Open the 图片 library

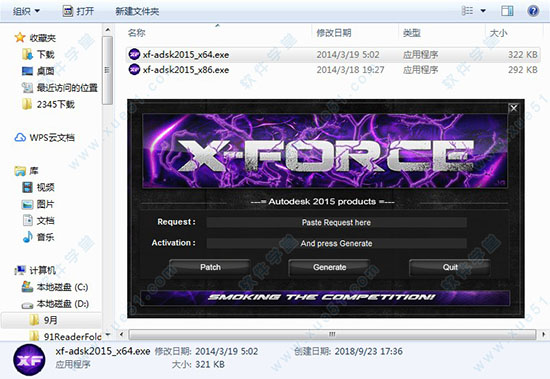tap(38, 204)
